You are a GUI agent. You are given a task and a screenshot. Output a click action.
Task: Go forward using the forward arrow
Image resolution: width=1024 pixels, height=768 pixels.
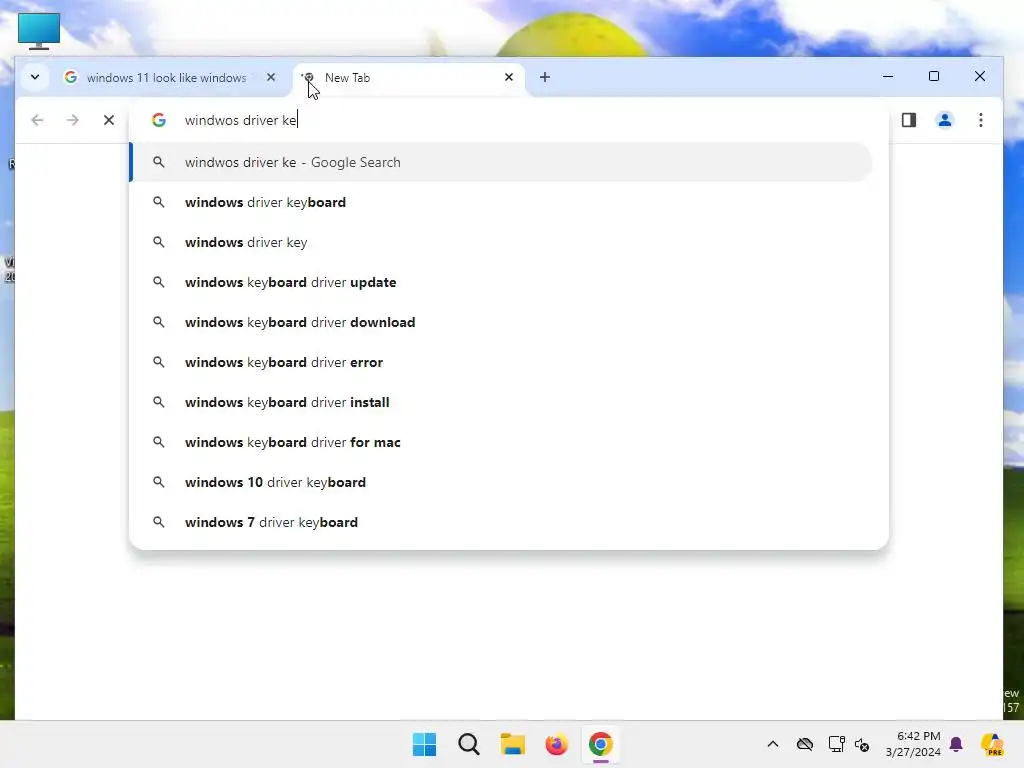(x=72, y=120)
